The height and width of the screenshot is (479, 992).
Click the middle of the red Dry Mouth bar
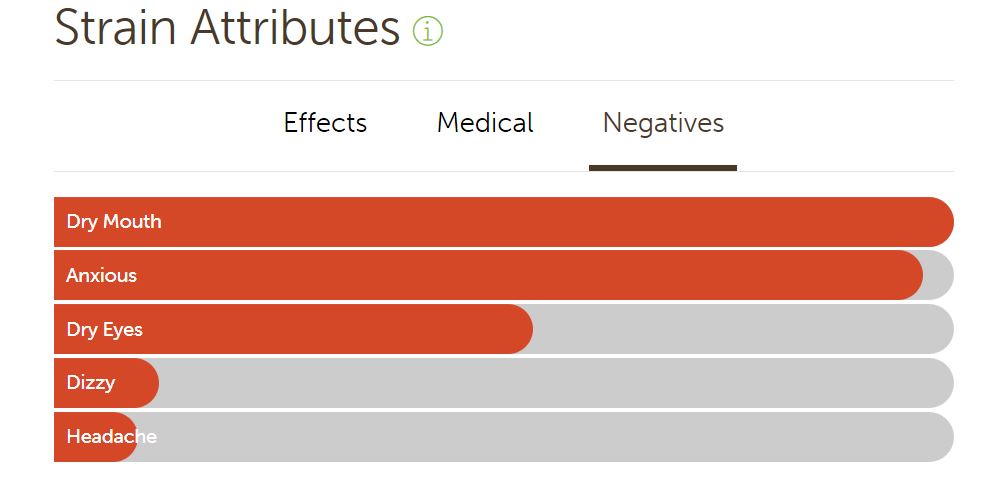(503, 222)
